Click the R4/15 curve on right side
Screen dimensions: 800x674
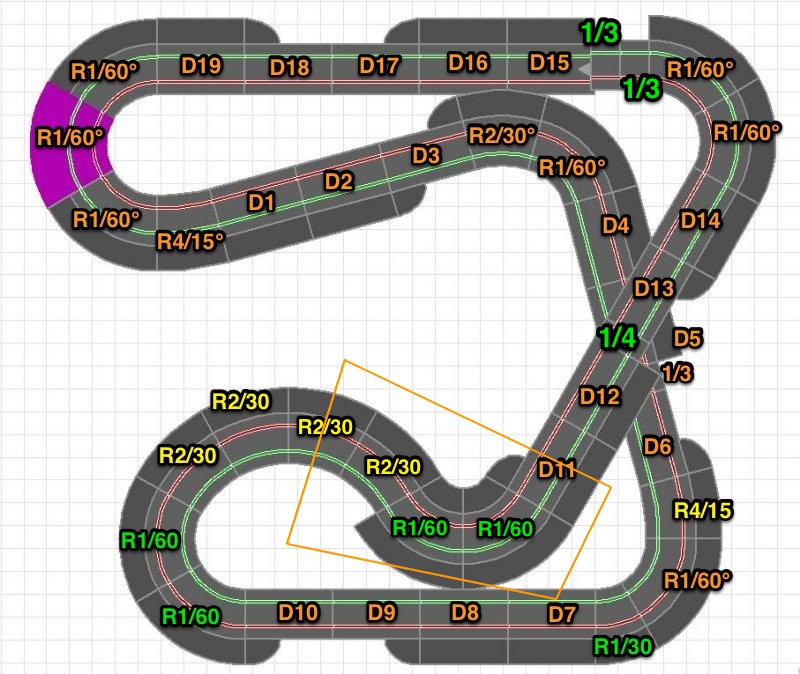pos(703,510)
